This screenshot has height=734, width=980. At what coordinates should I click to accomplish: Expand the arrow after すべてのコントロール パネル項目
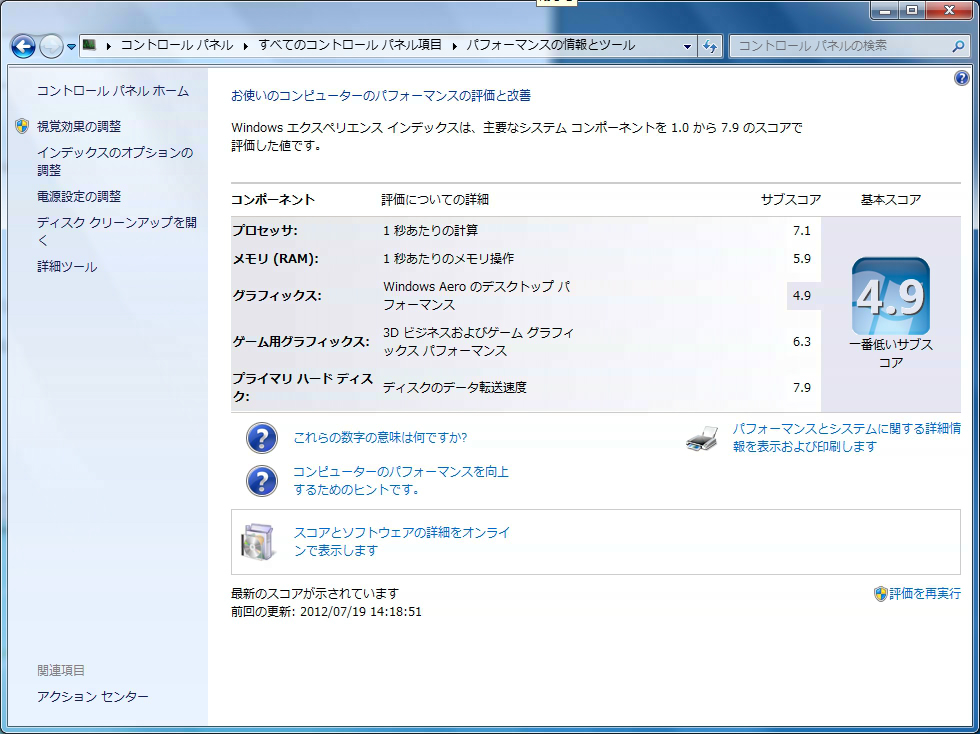pos(454,46)
